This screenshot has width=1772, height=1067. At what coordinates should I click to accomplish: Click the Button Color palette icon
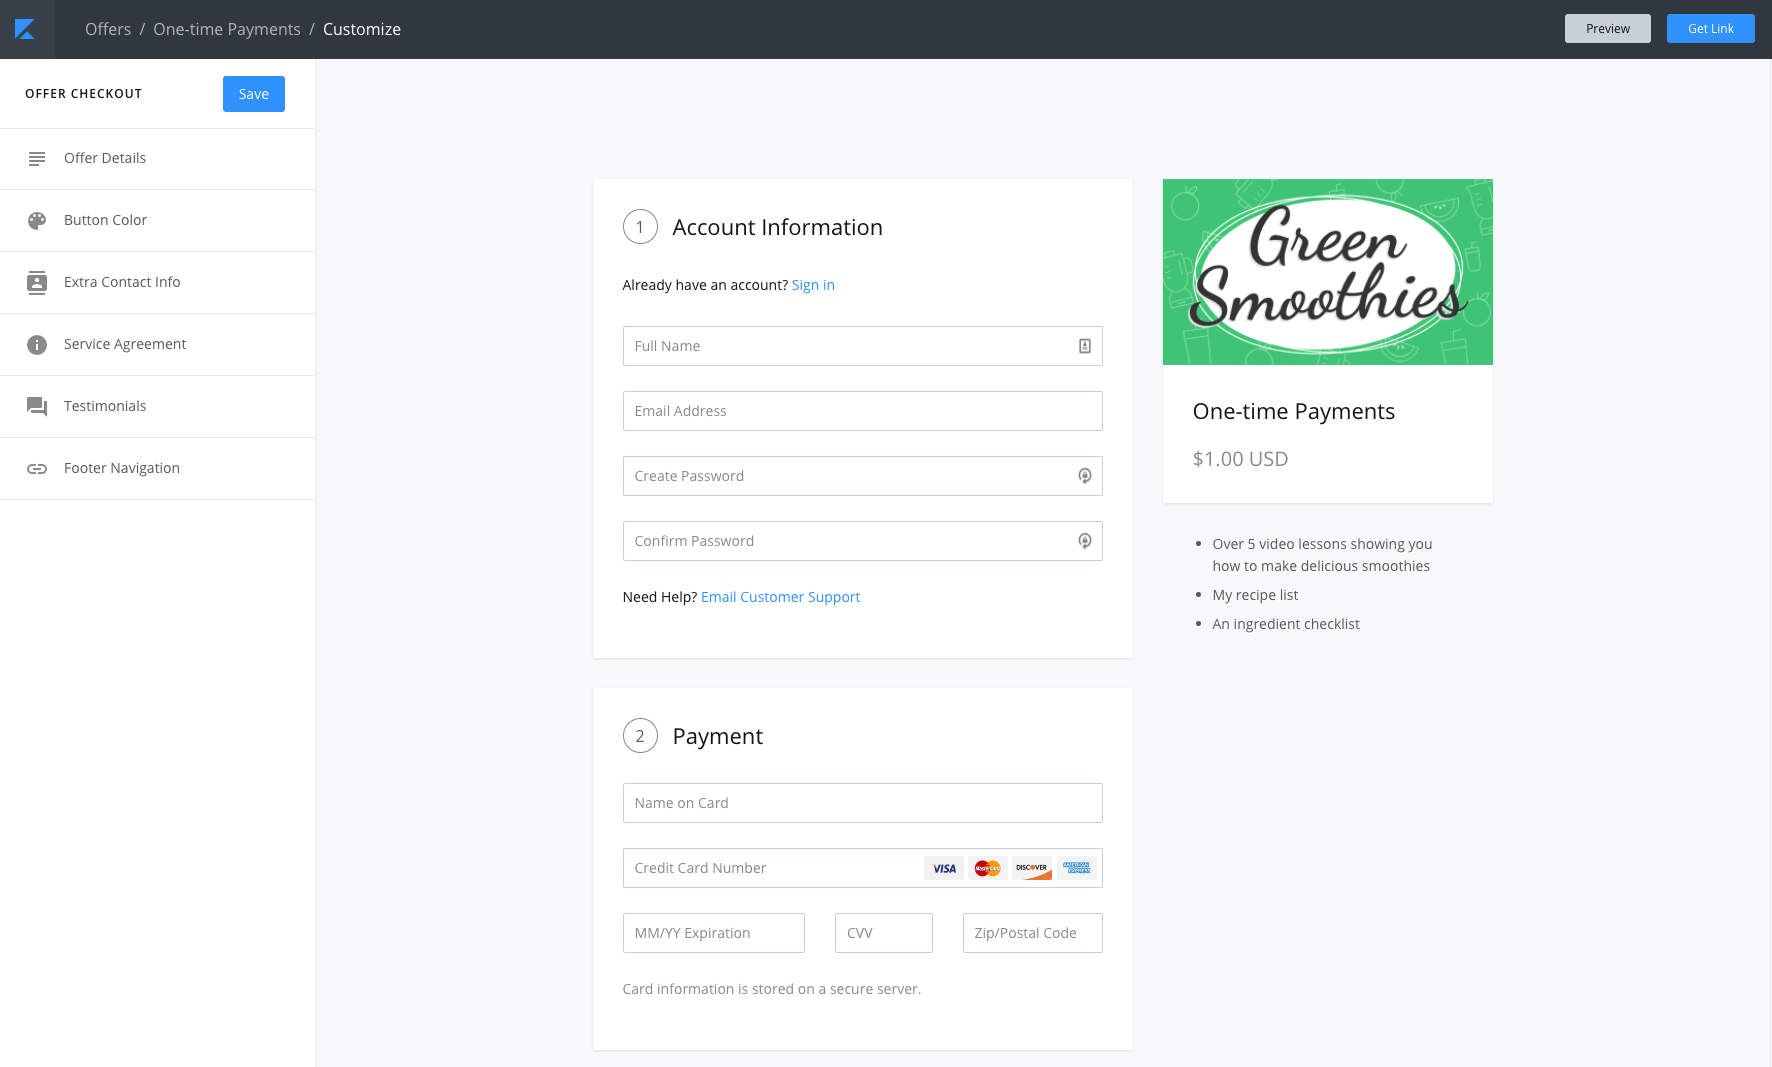point(37,220)
